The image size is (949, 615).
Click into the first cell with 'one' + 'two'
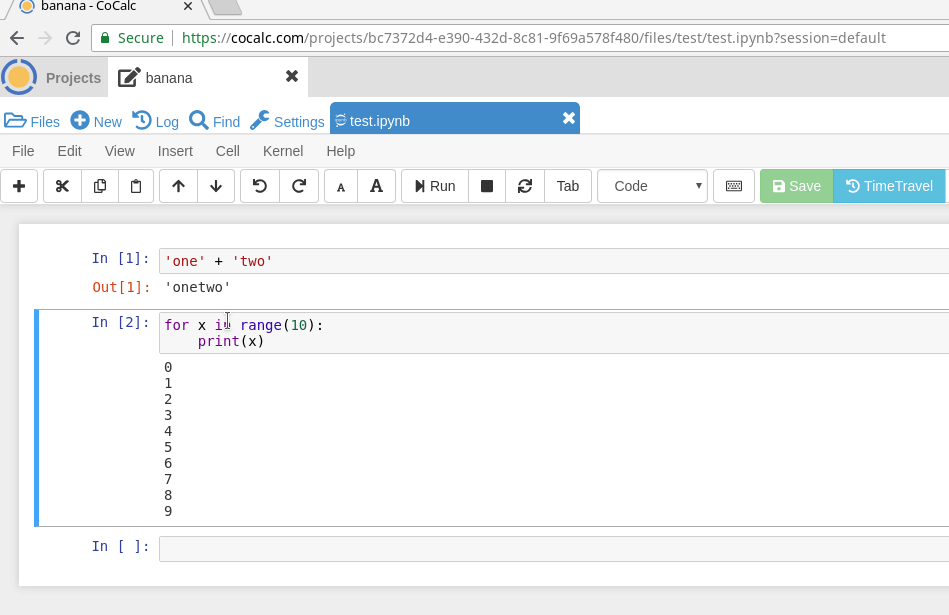pyautogui.click(x=554, y=261)
